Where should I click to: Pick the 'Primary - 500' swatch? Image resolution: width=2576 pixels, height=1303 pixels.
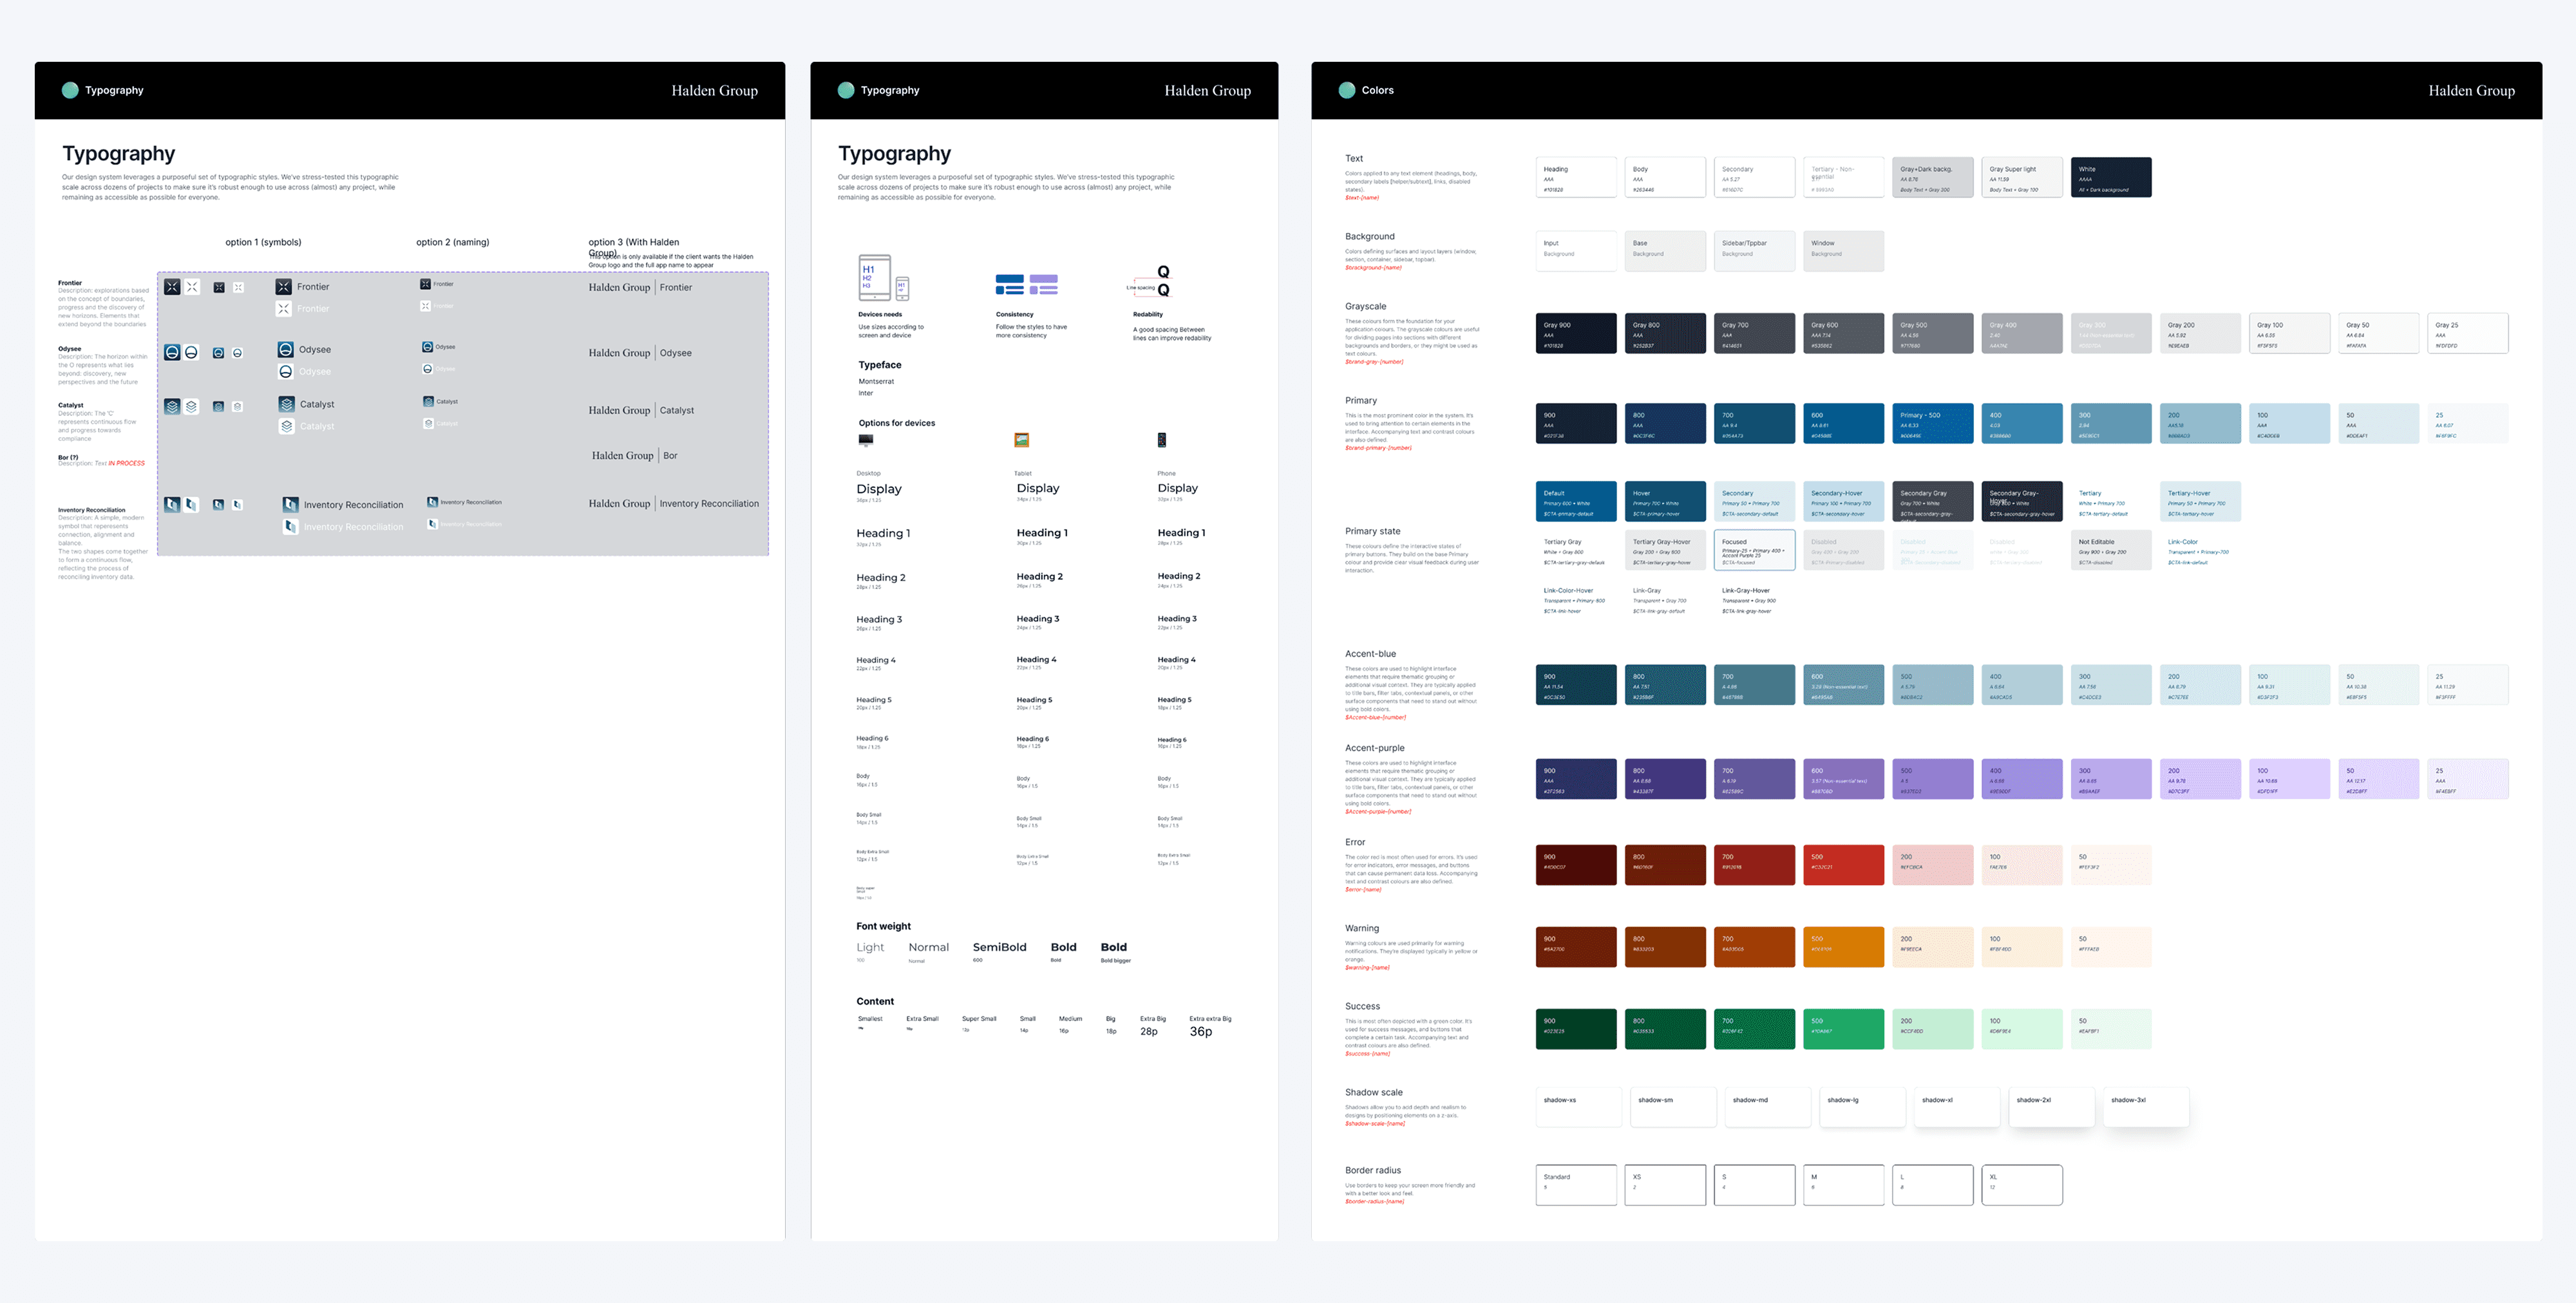click(1933, 423)
